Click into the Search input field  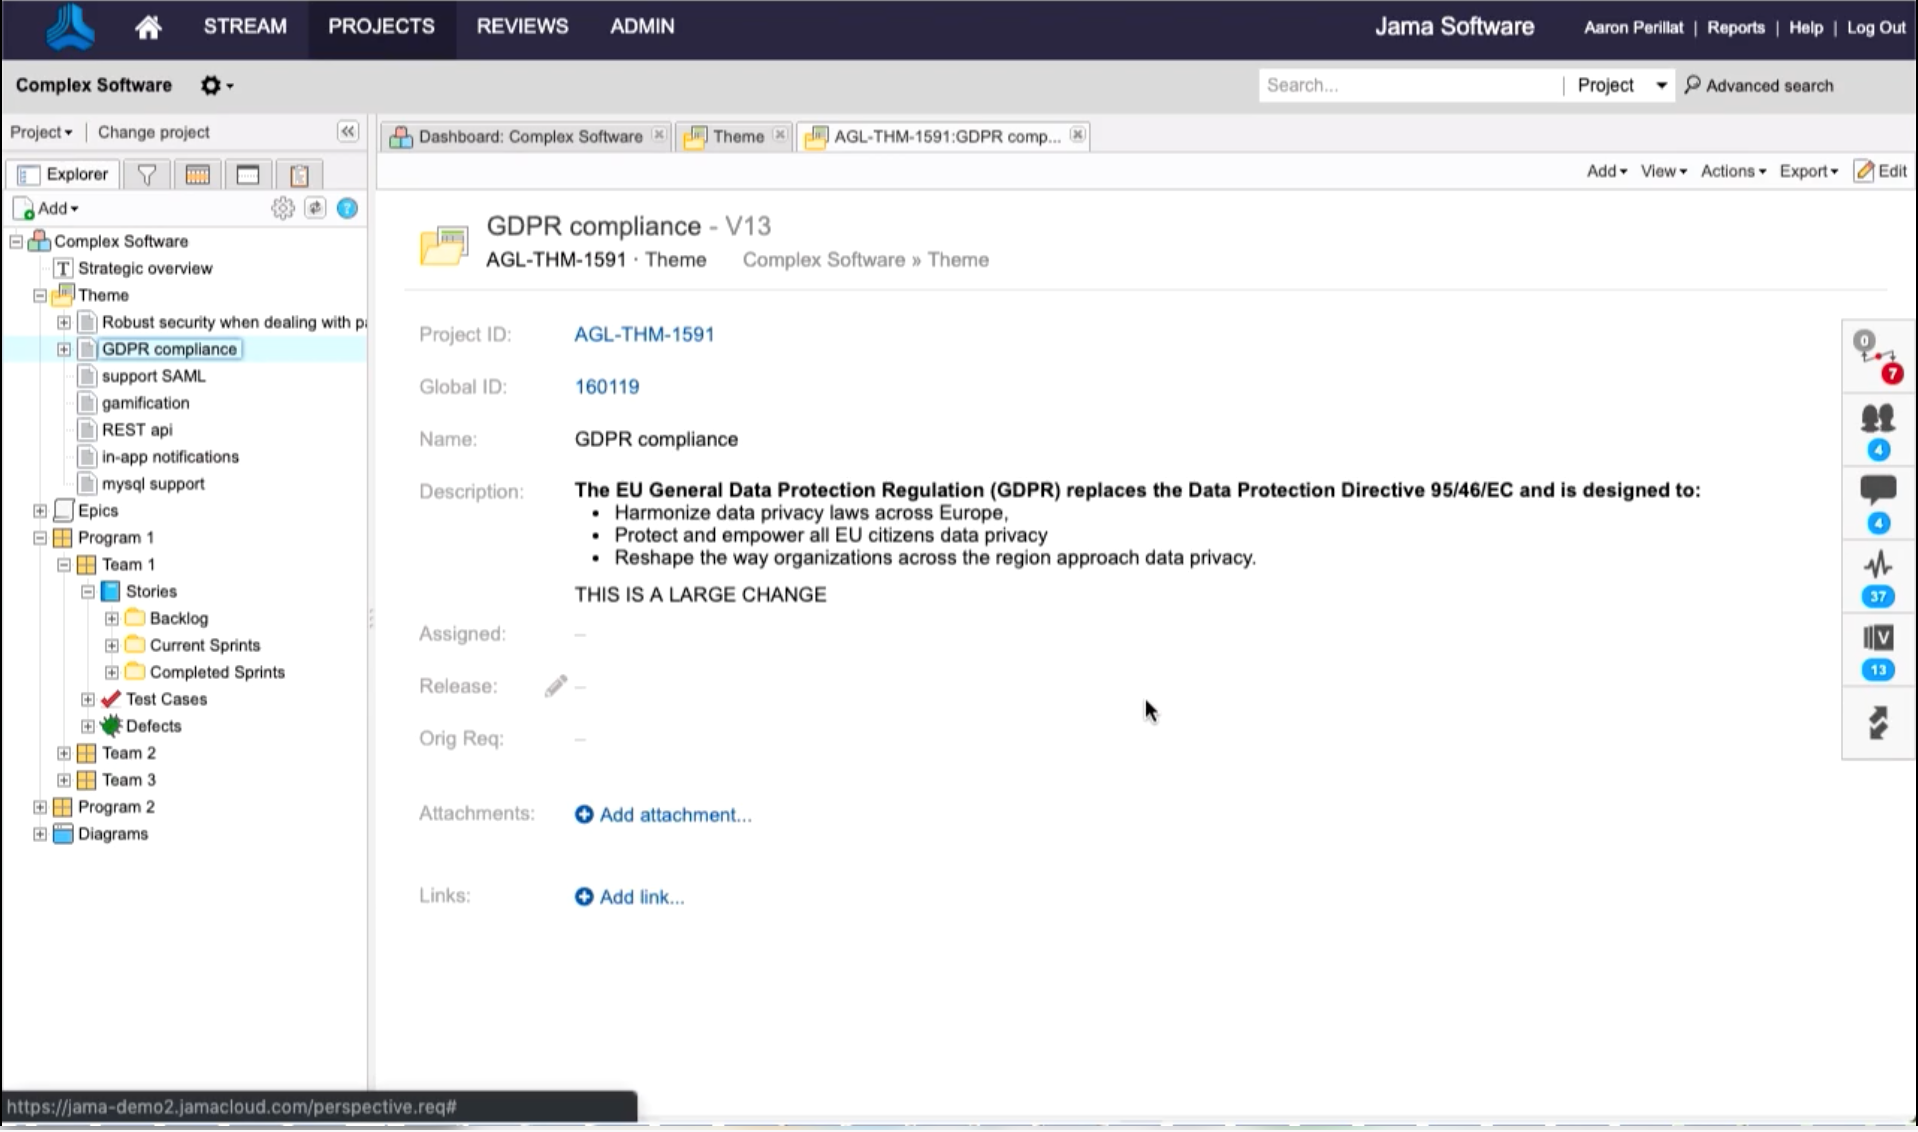click(1408, 86)
